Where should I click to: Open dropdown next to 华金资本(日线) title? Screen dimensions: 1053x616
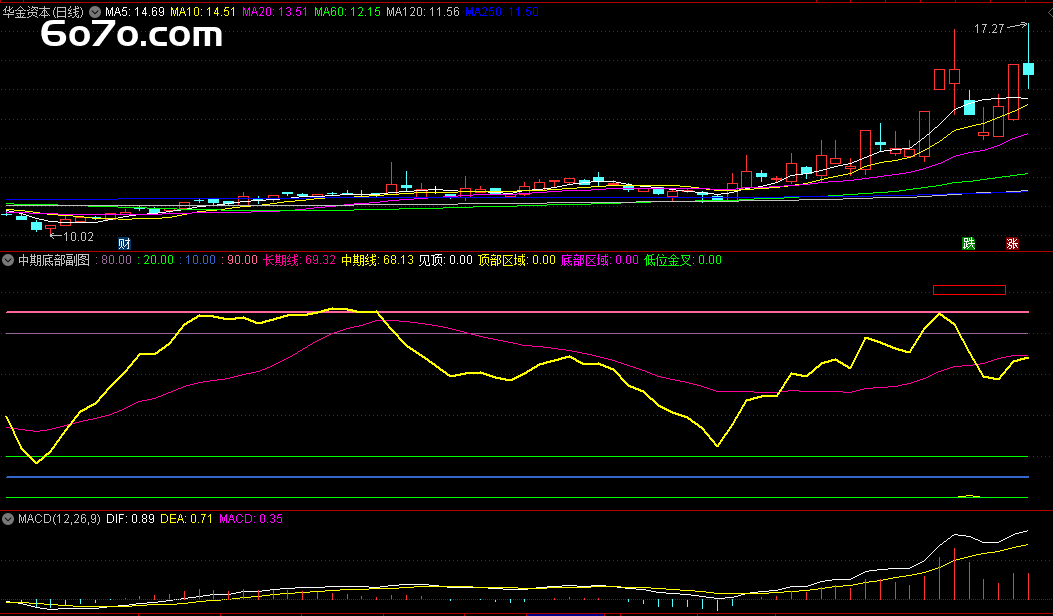point(95,12)
